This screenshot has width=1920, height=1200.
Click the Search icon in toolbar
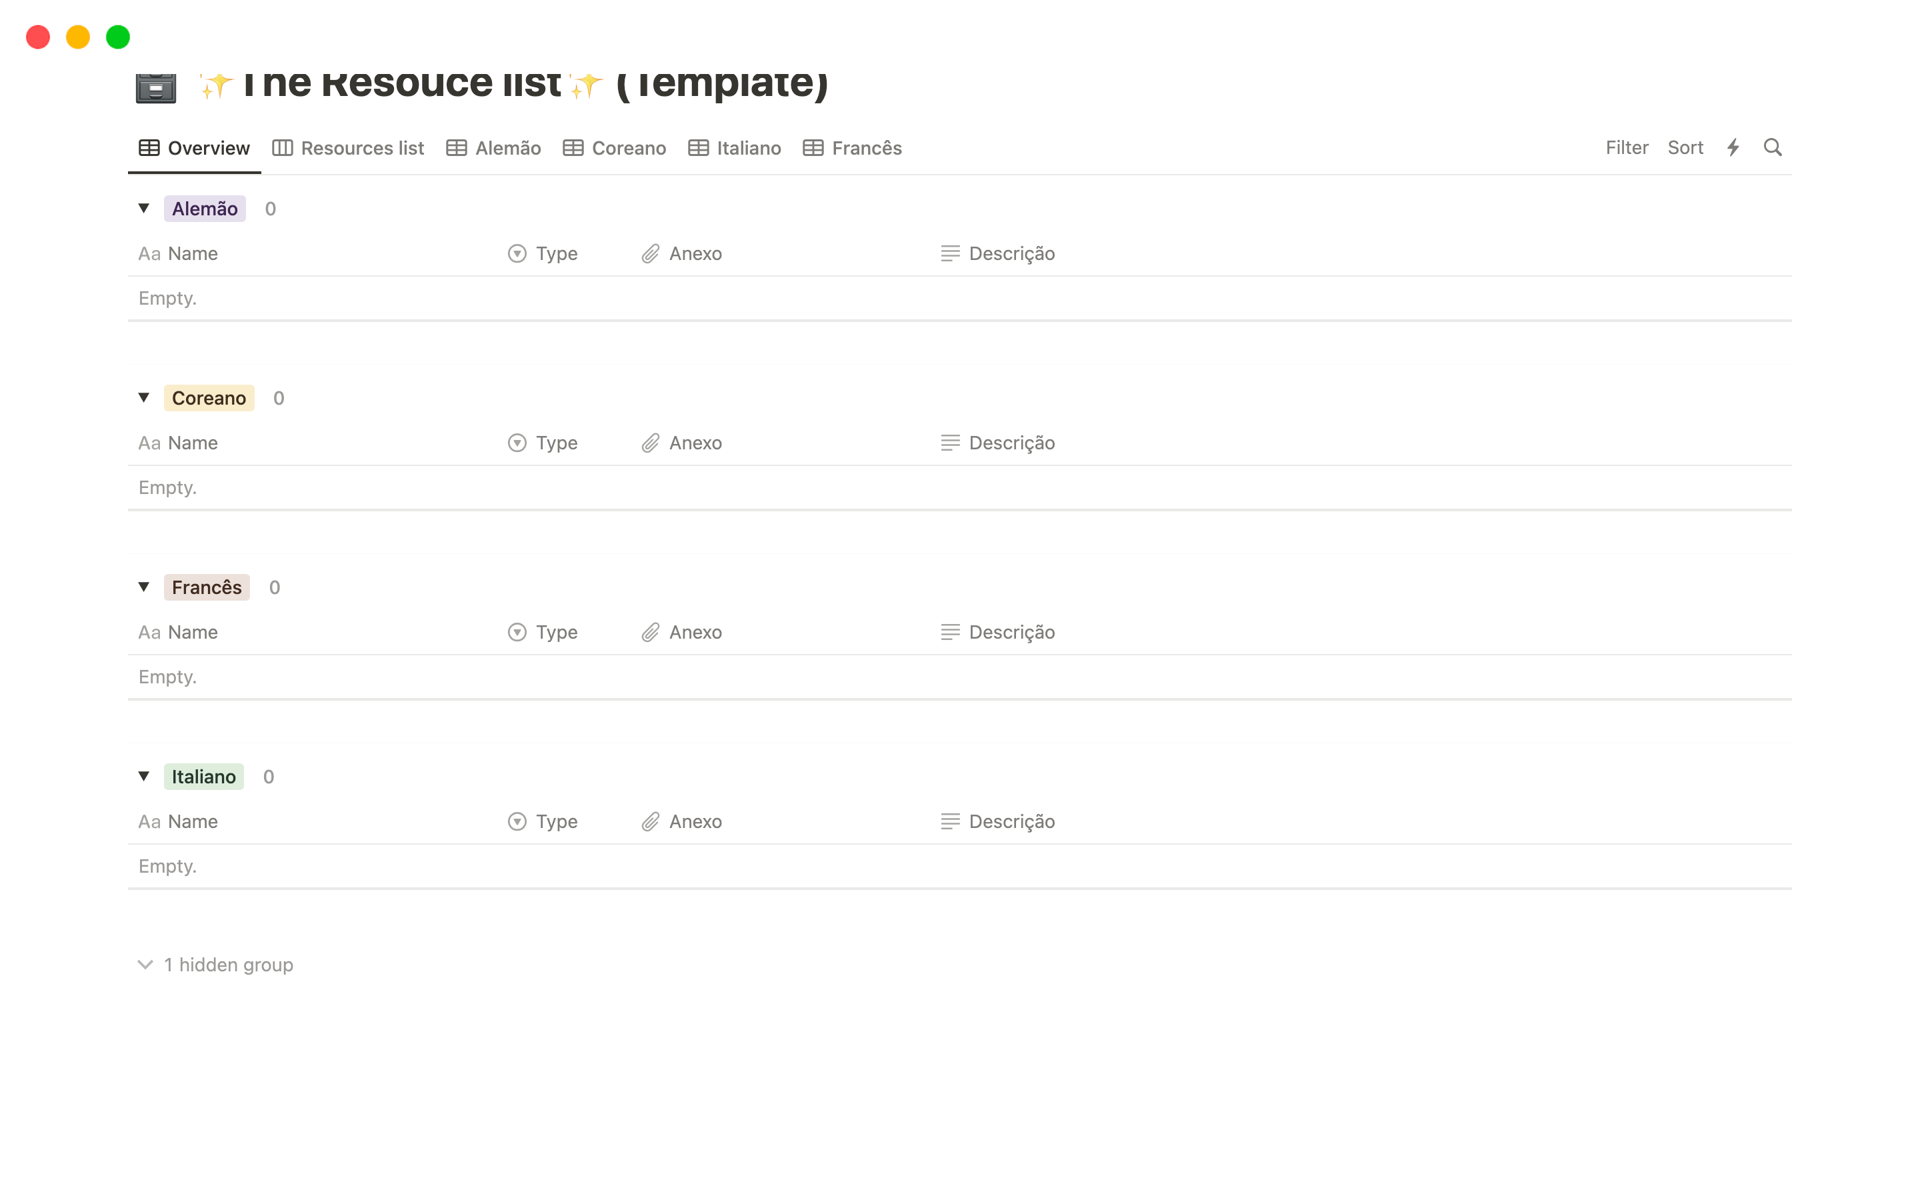click(x=1773, y=147)
